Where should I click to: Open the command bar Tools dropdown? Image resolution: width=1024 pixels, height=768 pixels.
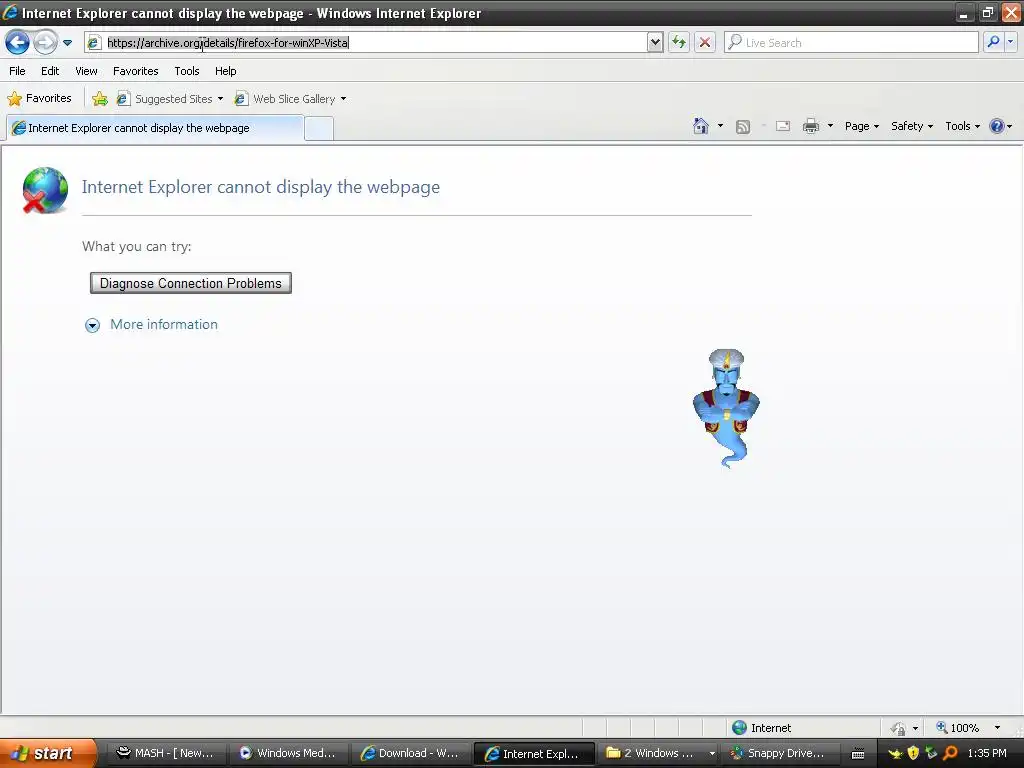[962, 126]
